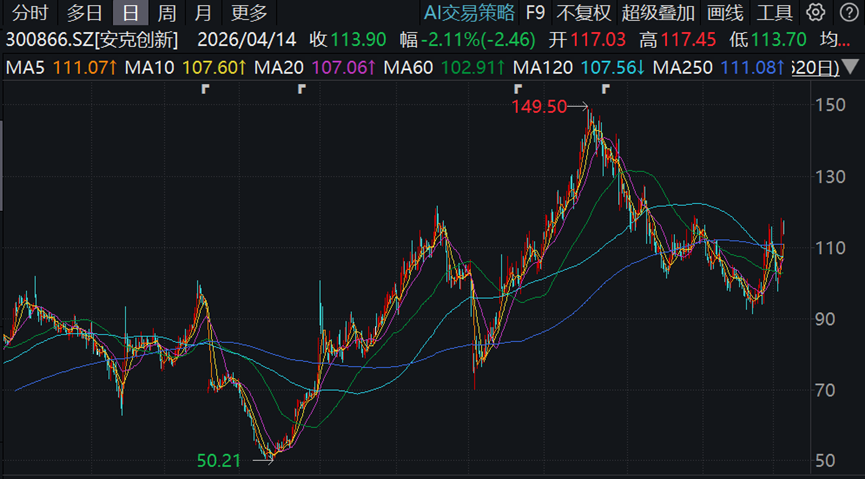Select the 周 weekly chart tab

[167, 12]
